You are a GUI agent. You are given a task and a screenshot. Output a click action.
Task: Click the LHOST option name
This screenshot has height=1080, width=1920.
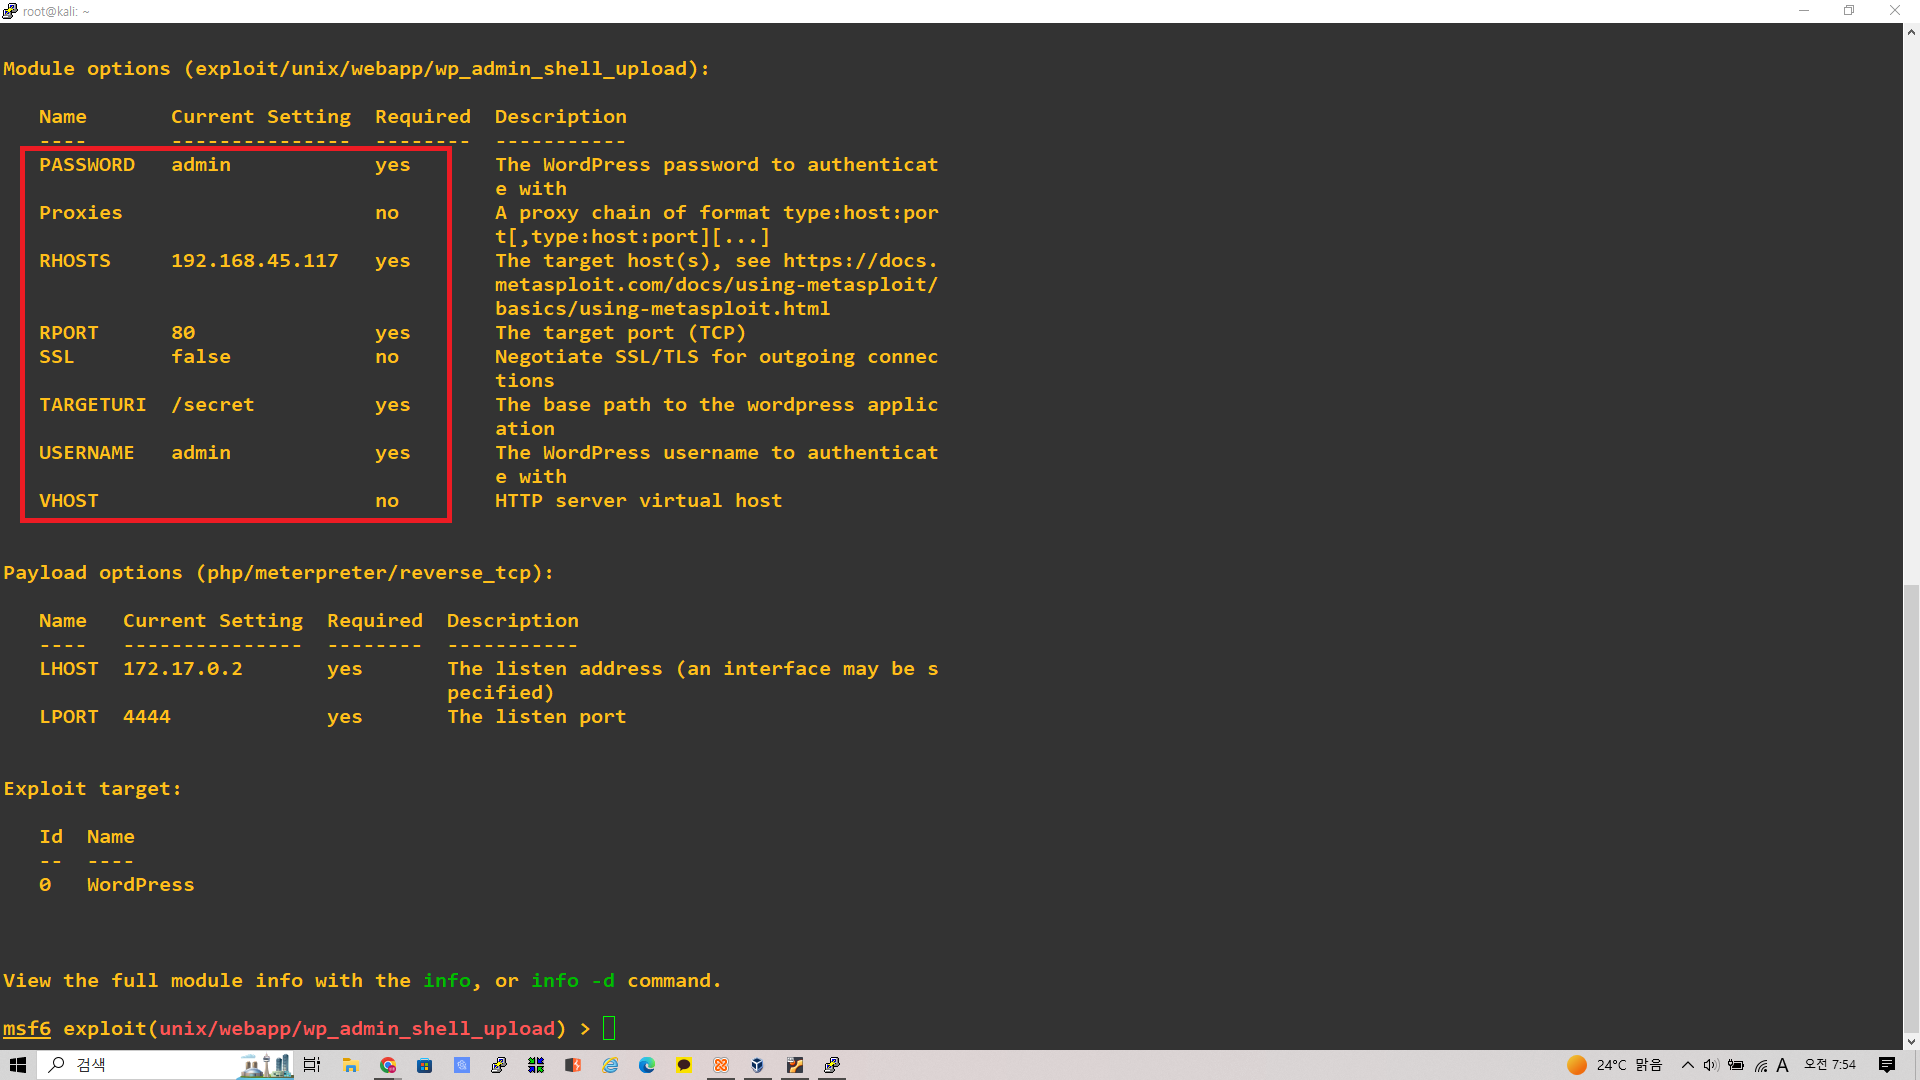[69, 669]
